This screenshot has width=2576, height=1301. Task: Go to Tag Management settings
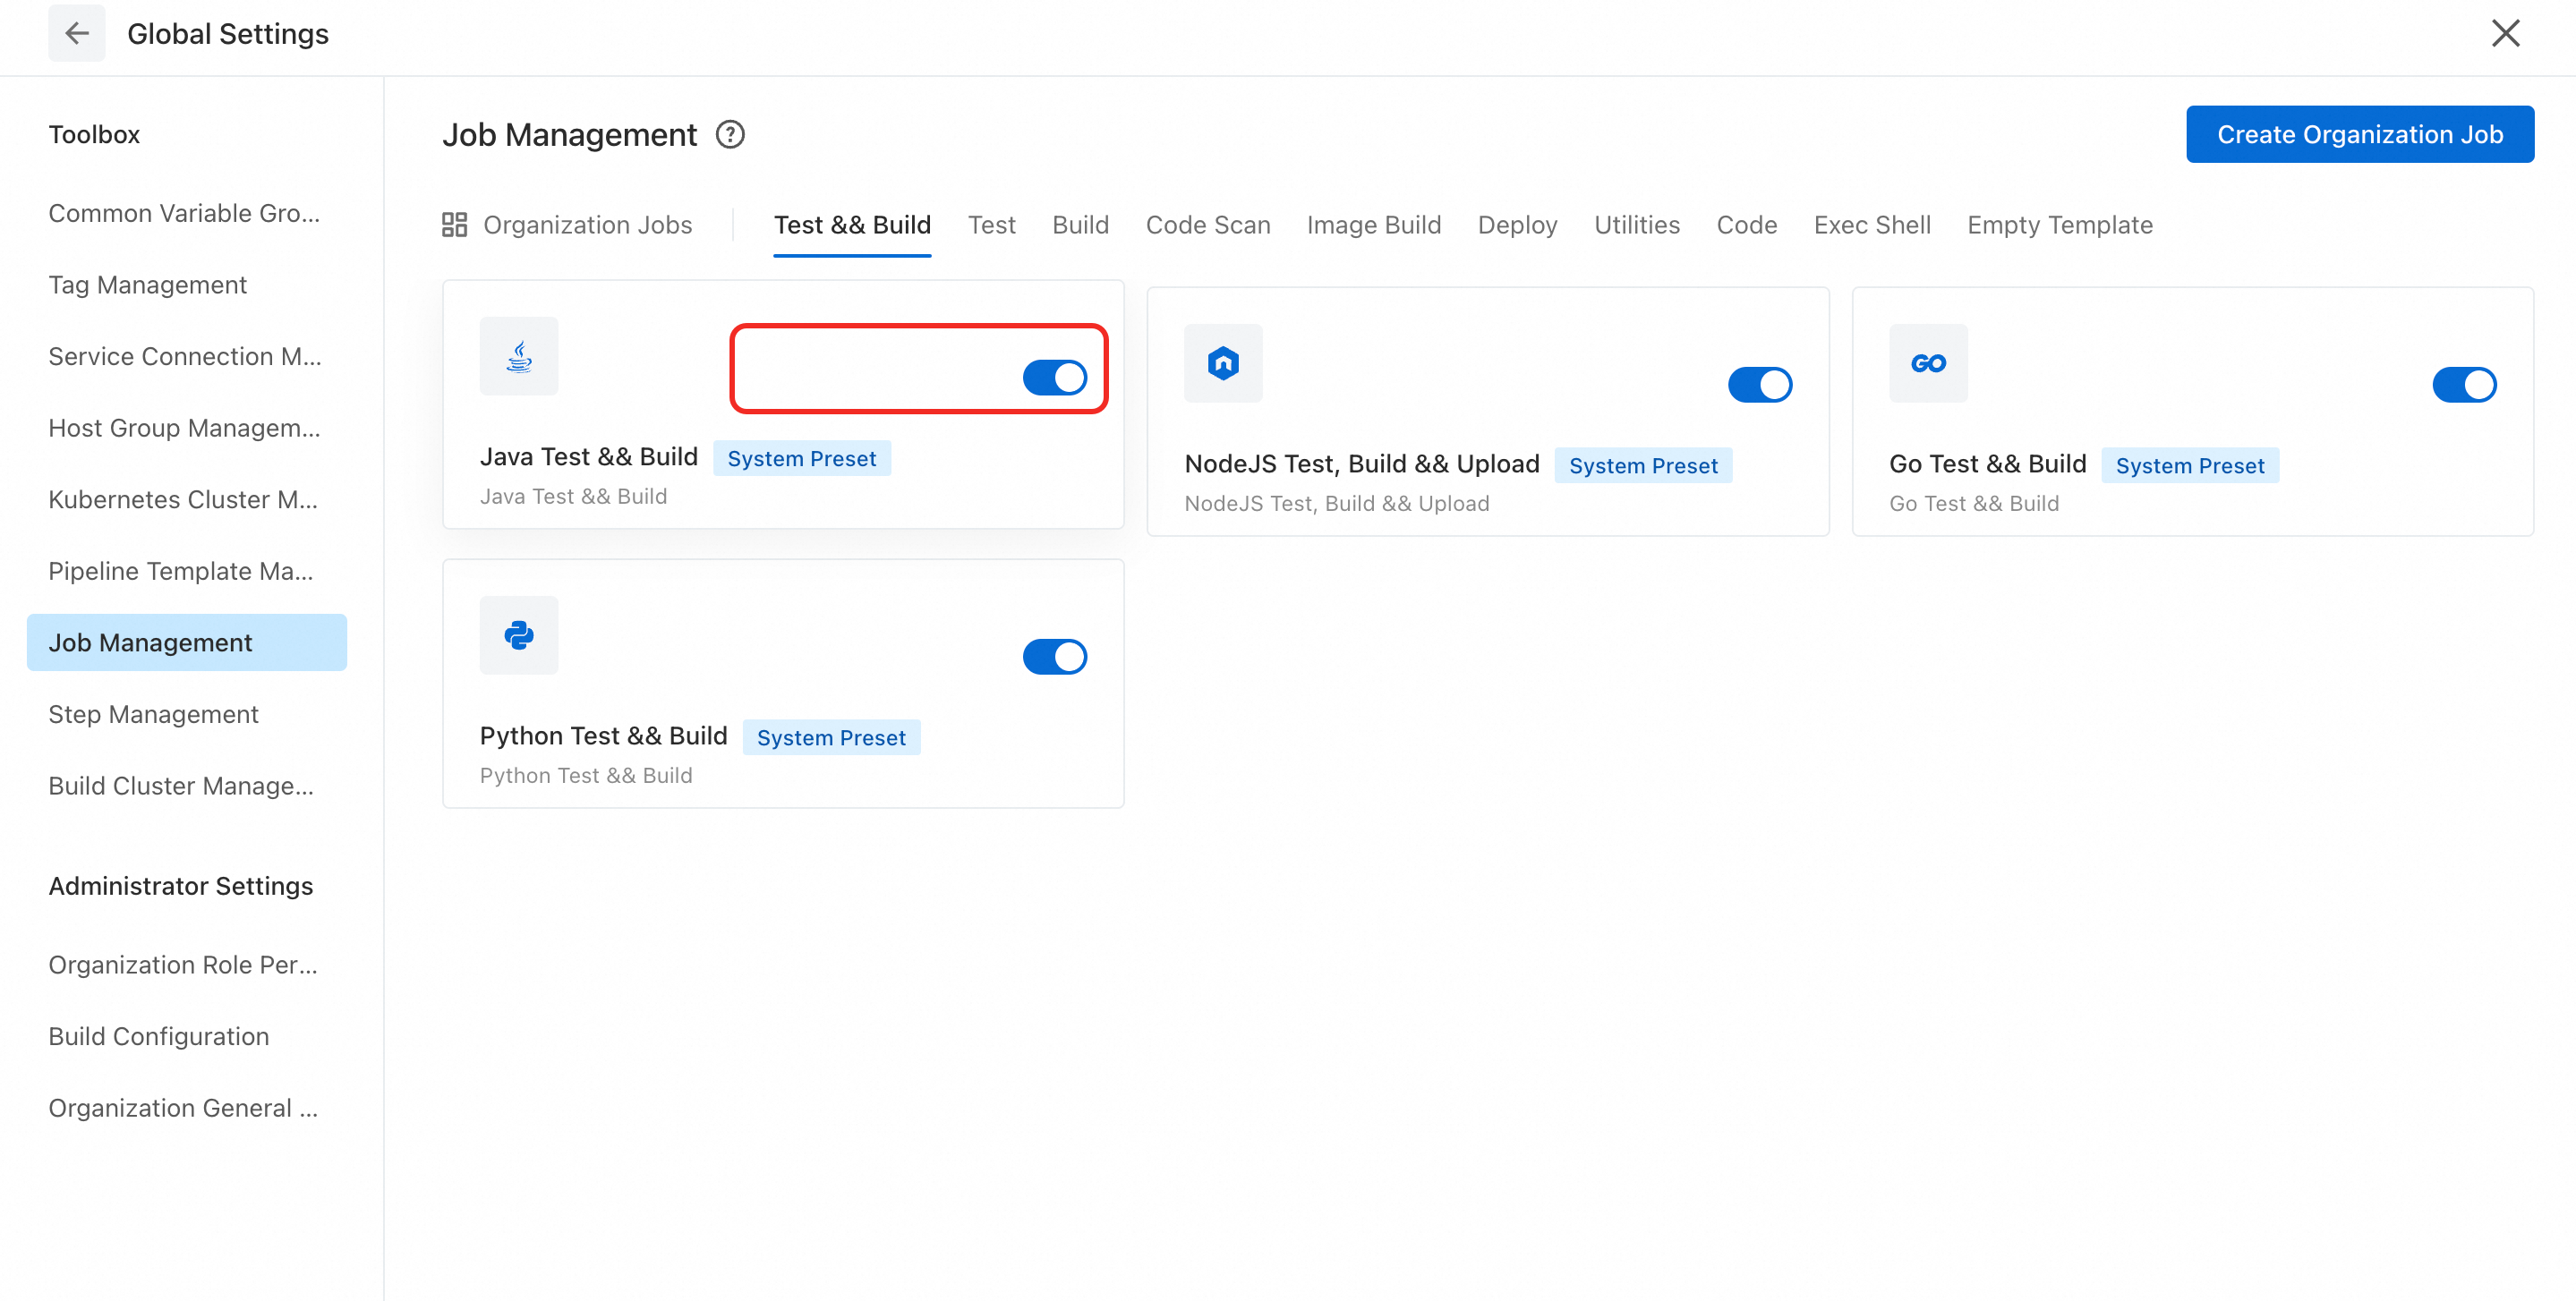point(147,285)
